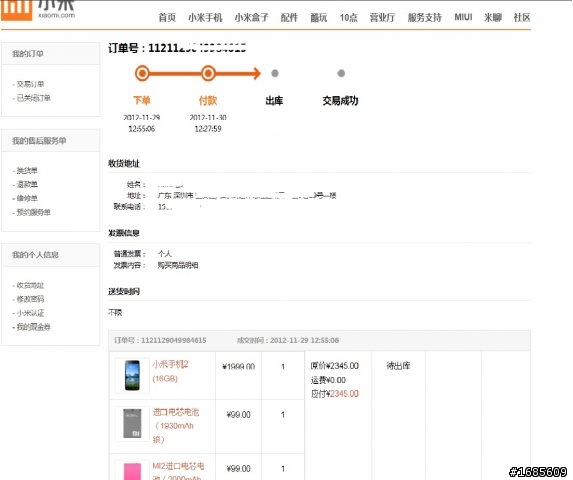Open 修改密码 in the sidebar
Screen dimensions: 573x480
coord(30,299)
